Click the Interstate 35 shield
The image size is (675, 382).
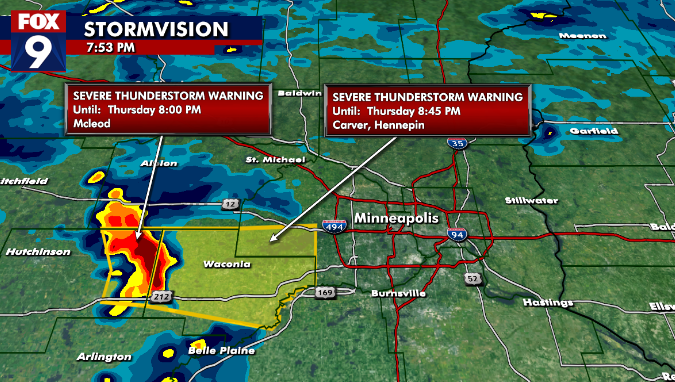click(x=457, y=143)
